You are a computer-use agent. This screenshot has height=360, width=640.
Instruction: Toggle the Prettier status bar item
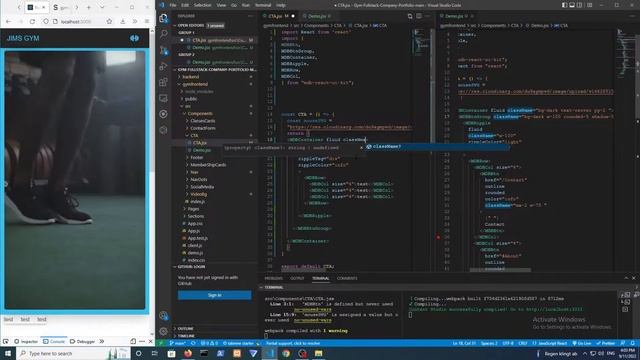tap(606, 343)
